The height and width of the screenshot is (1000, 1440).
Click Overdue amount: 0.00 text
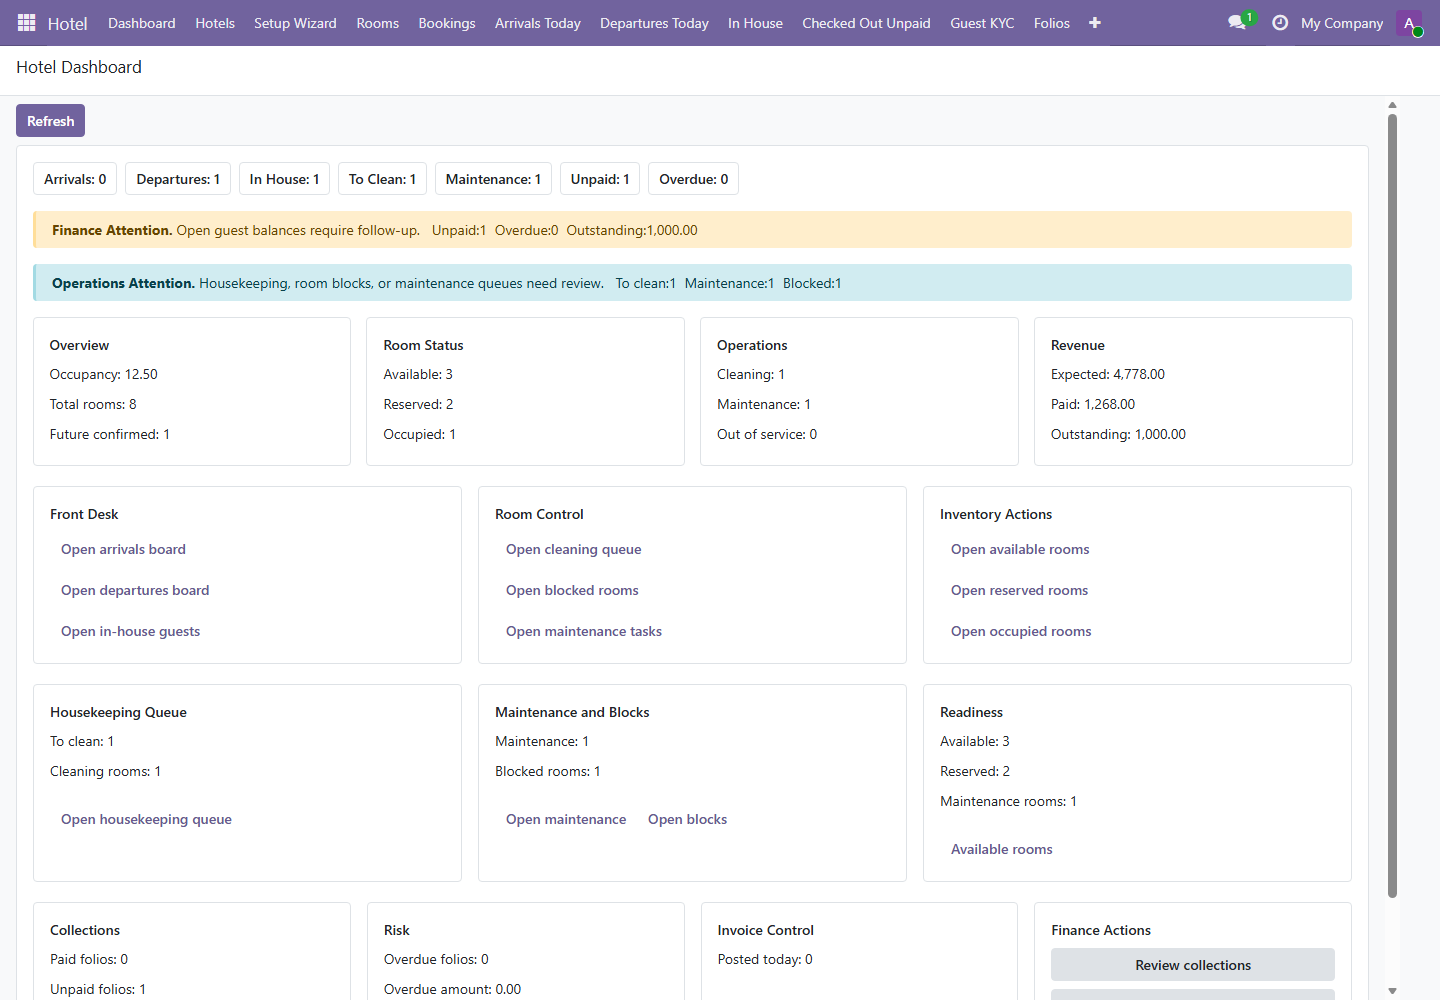point(452,989)
